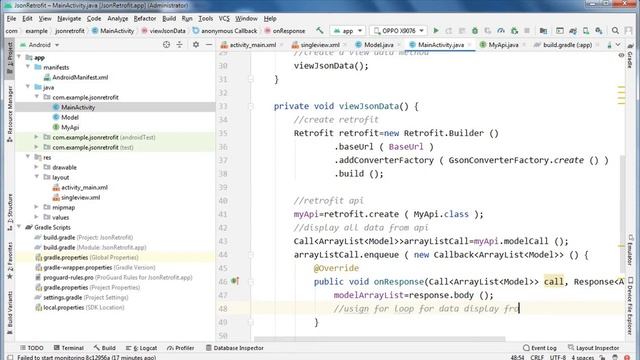This screenshot has height=360, width=640.
Task: Hide the Project panel with minus icon
Action: click(x=209, y=45)
